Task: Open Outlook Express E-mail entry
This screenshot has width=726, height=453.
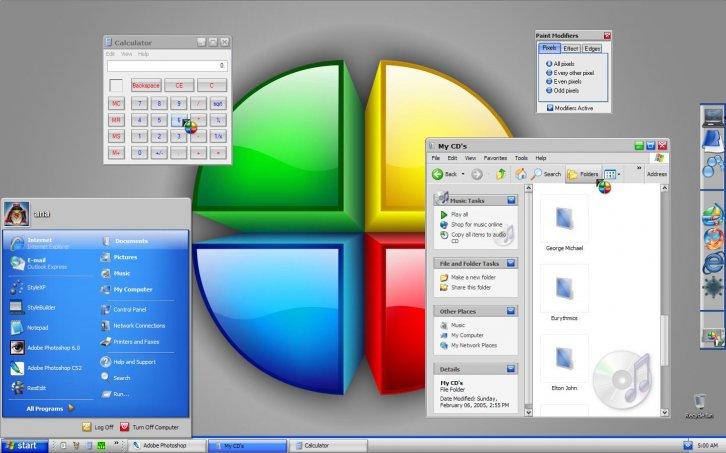Action: coord(39,263)
